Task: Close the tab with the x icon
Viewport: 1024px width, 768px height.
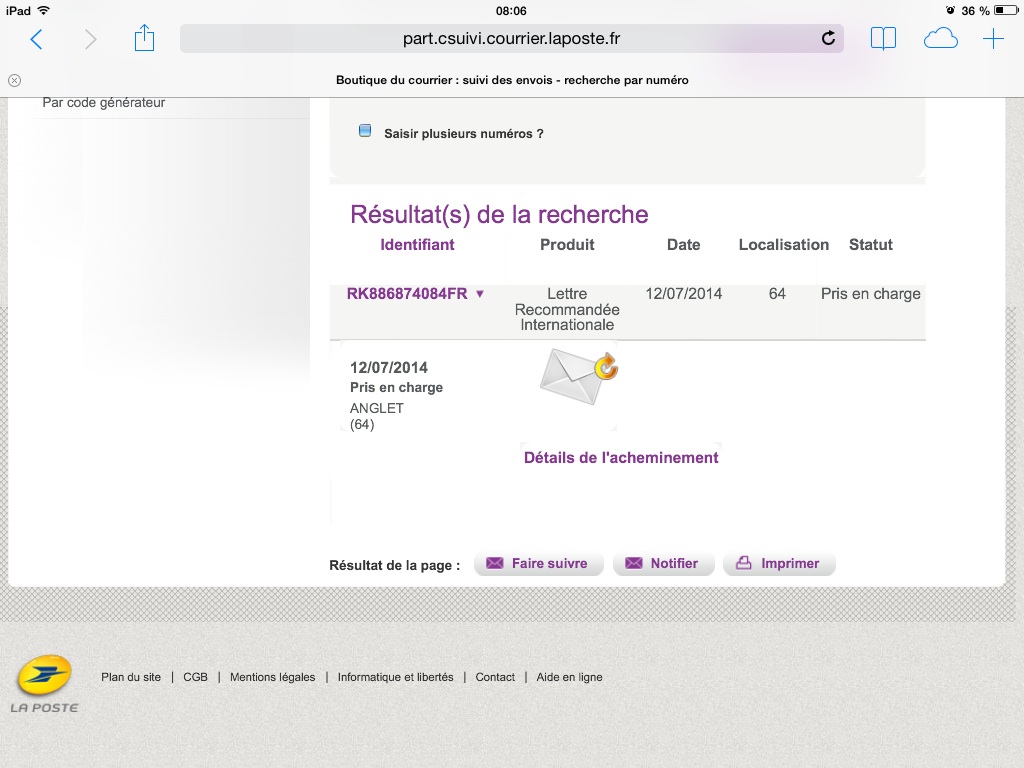Action: pos(14,80)
